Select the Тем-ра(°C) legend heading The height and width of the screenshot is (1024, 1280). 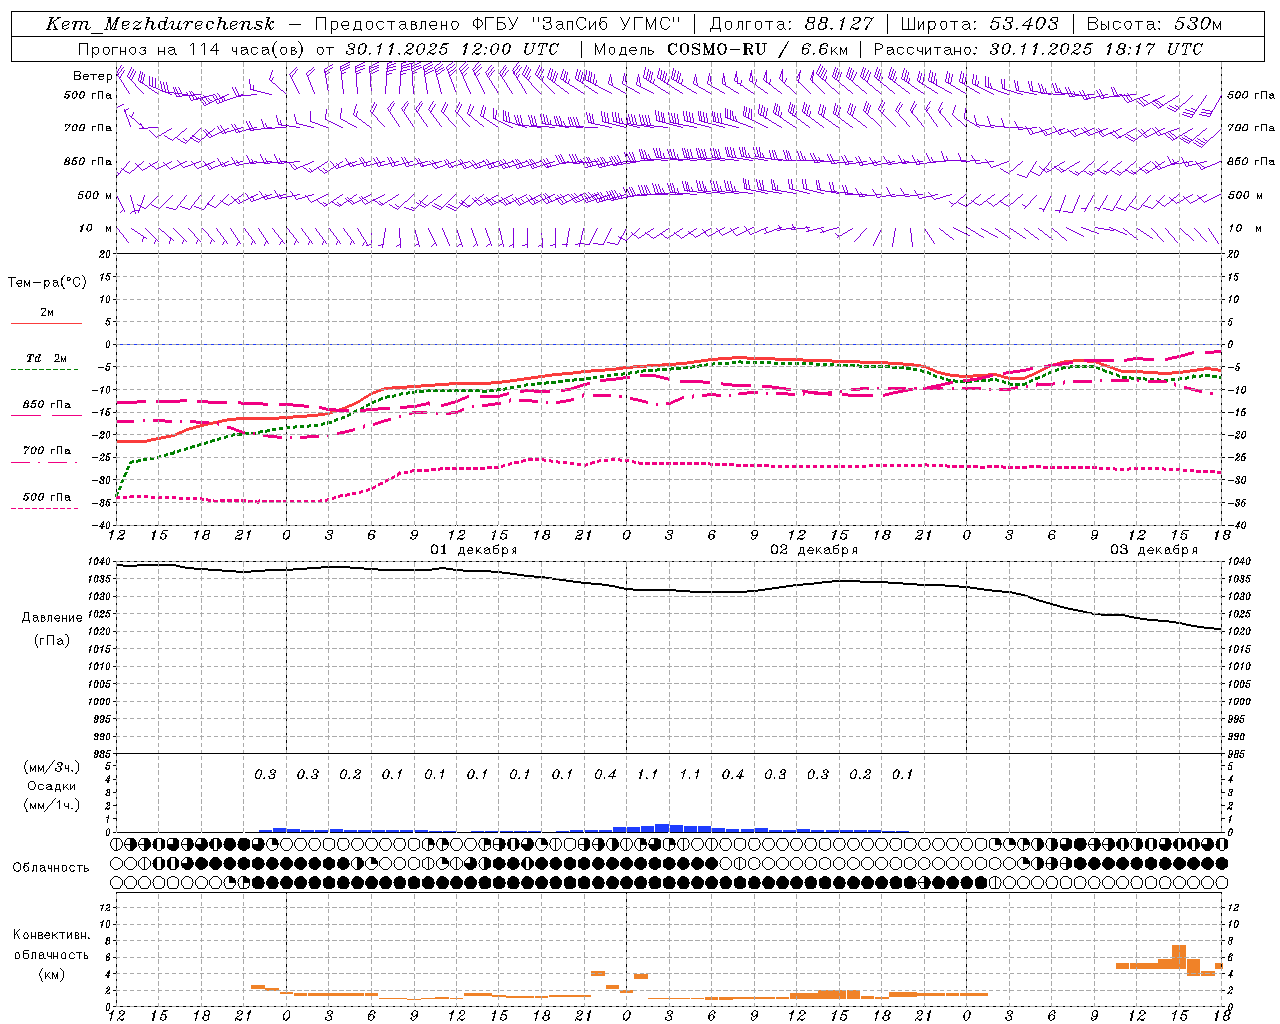(47, 283)
